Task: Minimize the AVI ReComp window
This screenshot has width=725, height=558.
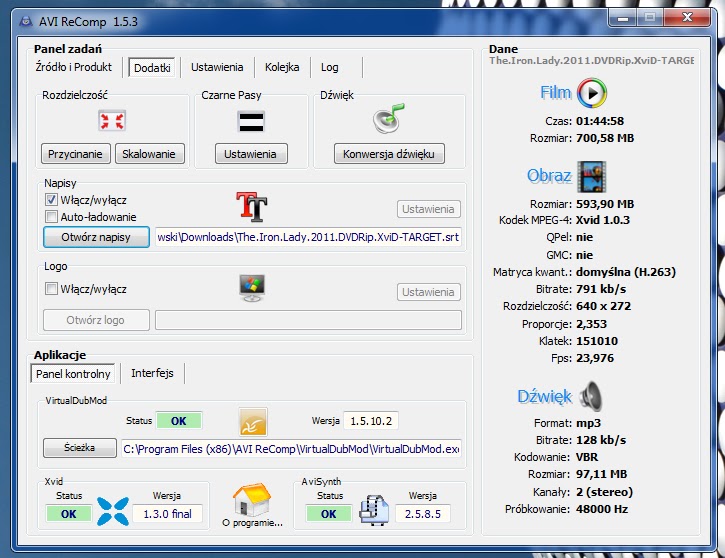Action: [622, 18]
